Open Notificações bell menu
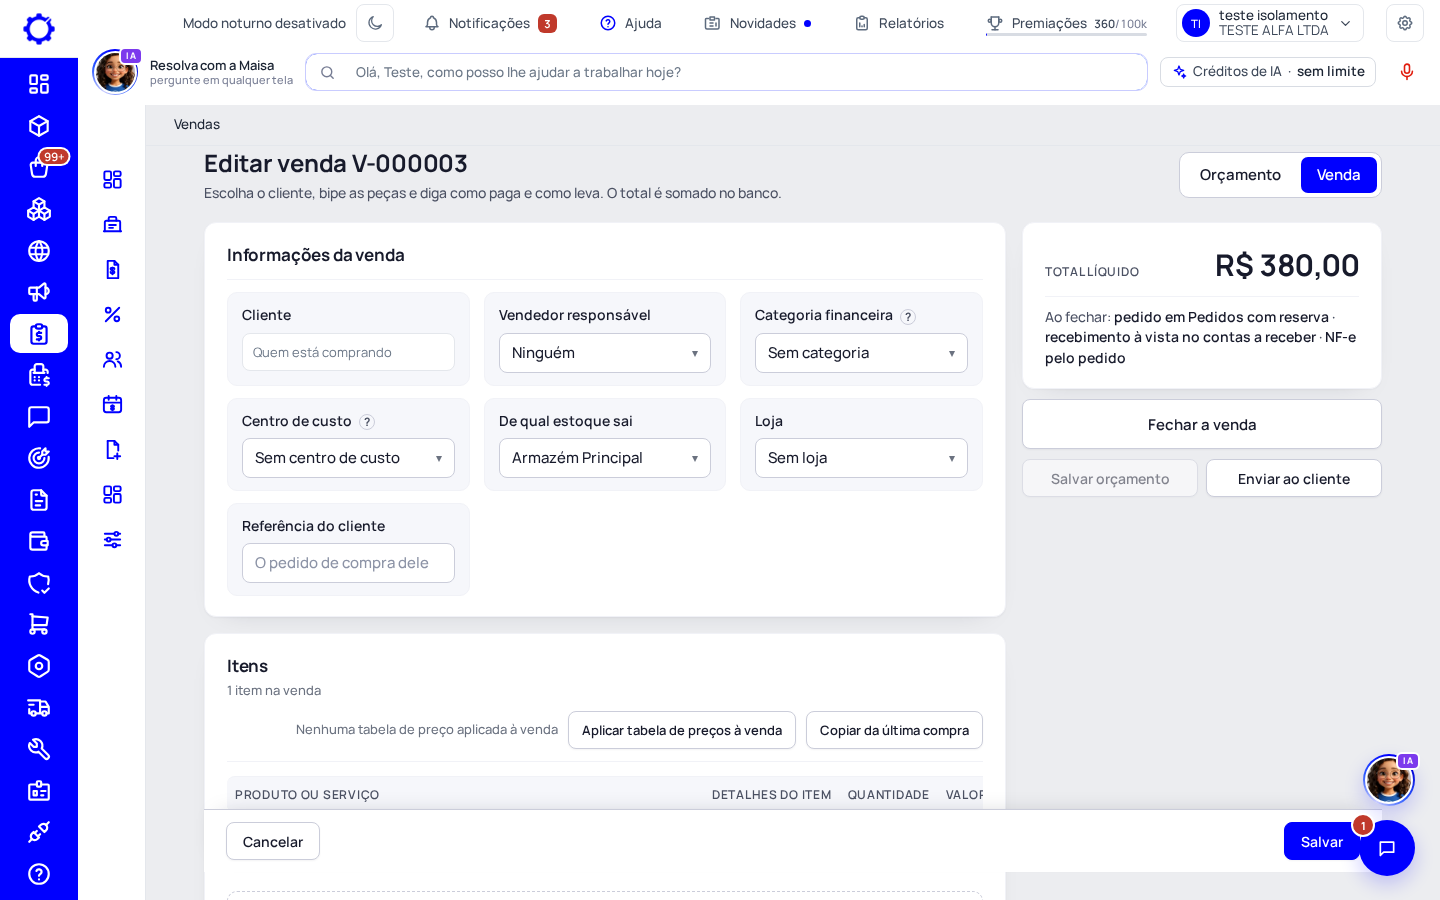The image size is (1440, 900). (490, 23)
